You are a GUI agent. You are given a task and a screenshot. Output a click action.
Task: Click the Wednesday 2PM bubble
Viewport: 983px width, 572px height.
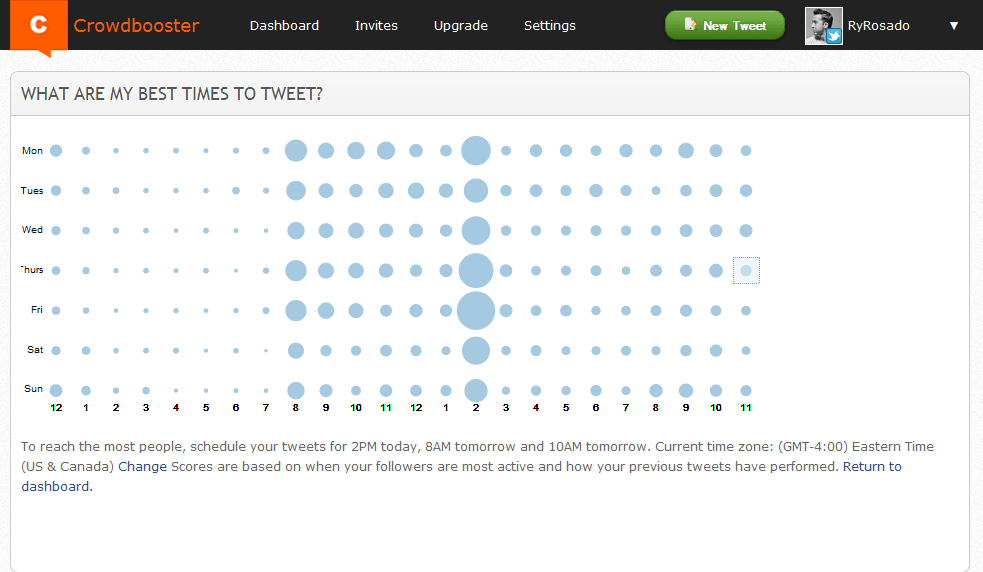[x=476, y=231]
